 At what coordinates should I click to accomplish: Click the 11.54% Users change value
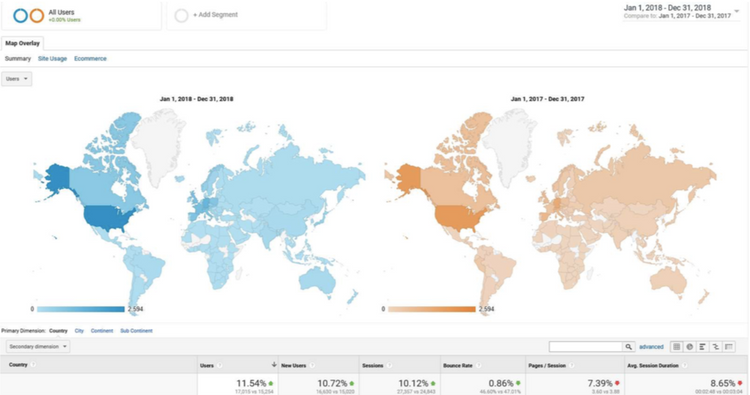tap(251, 384)
